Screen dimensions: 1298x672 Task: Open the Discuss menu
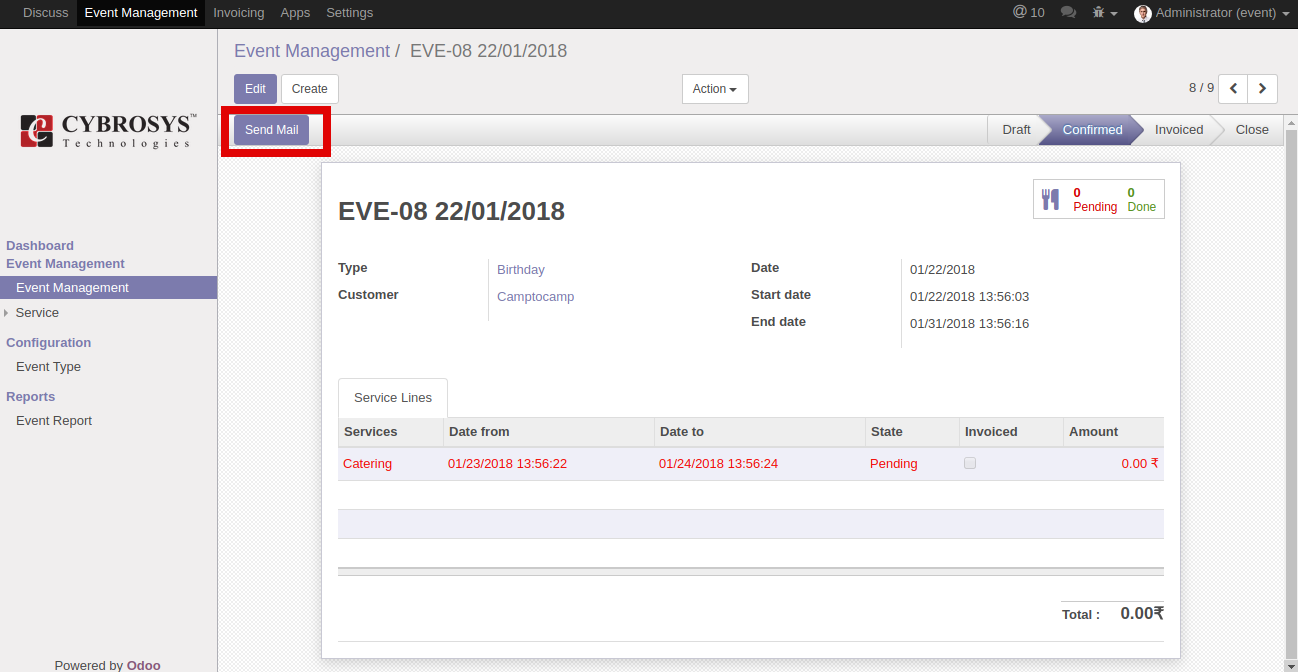pyautogui.click(x=46, y=13)
